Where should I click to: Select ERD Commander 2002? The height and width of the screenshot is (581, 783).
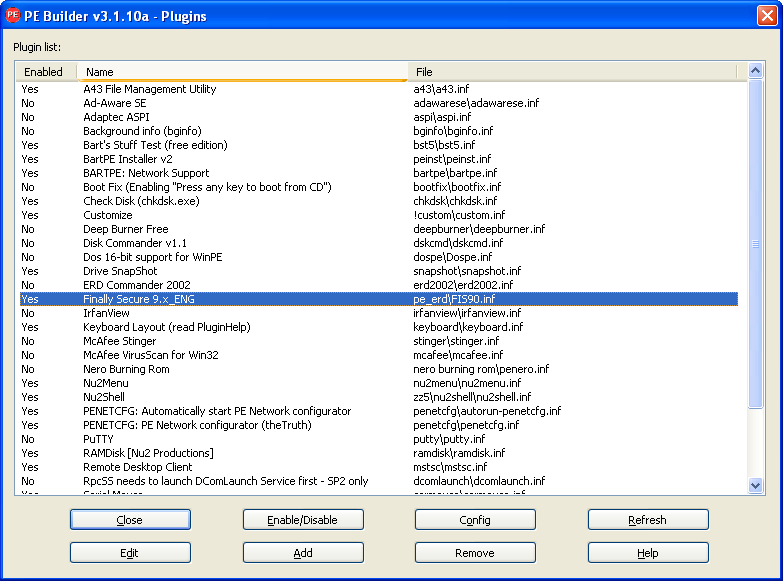(x=379, y=285)
